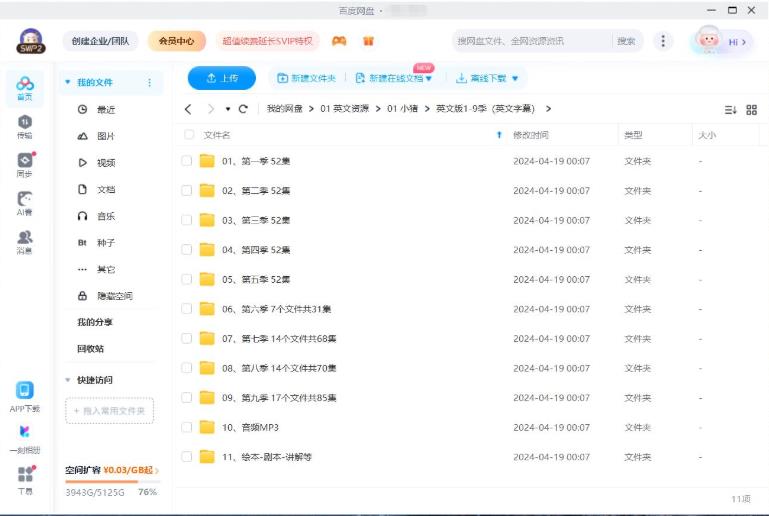Open the 空间扩容 price chevron
The height and width of the screenshot is (516, 769).
tap(156, 470)
